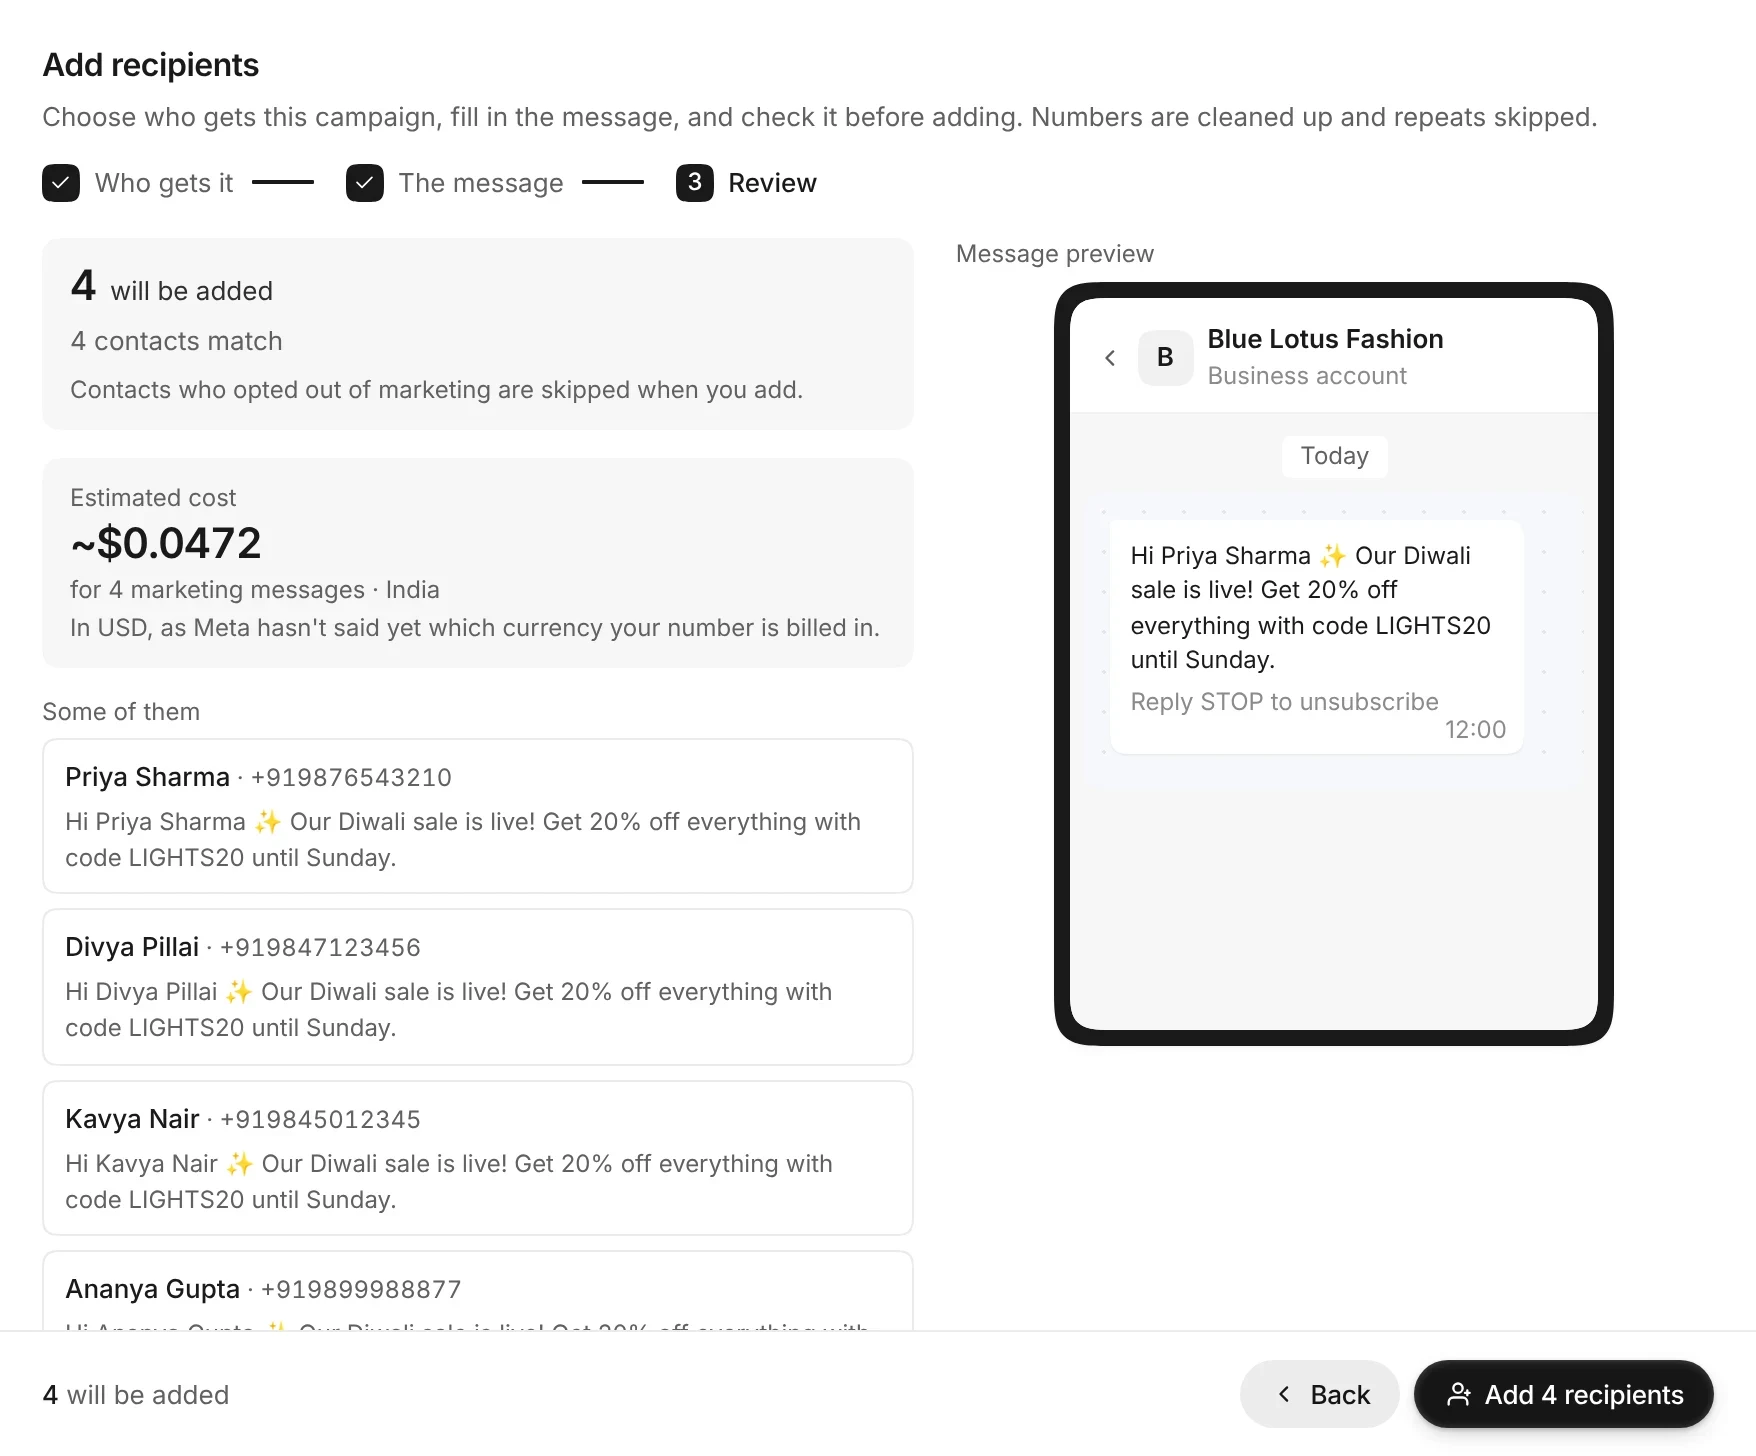The width and height of the screenshot is (1756, 1456).
Task: Click the 'Some of them' heading
Action: (121, 712)
